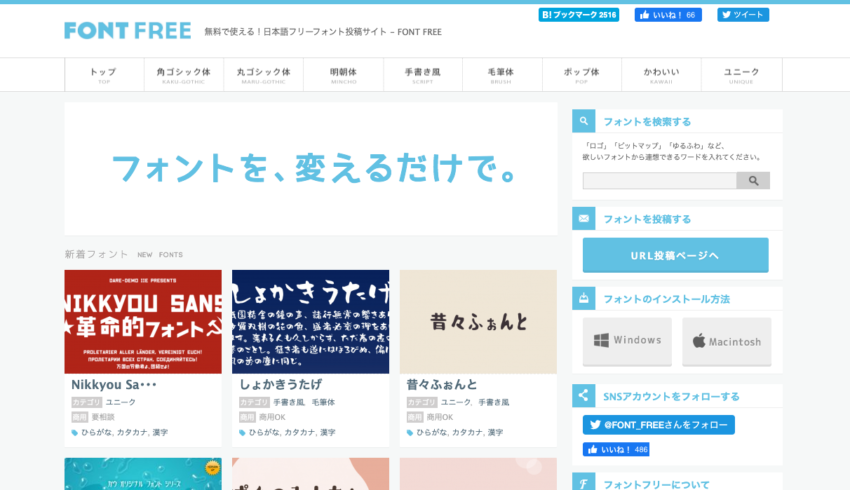
Task: Click the Hatena bookmark button showing 2516
Action: [578, 15]
